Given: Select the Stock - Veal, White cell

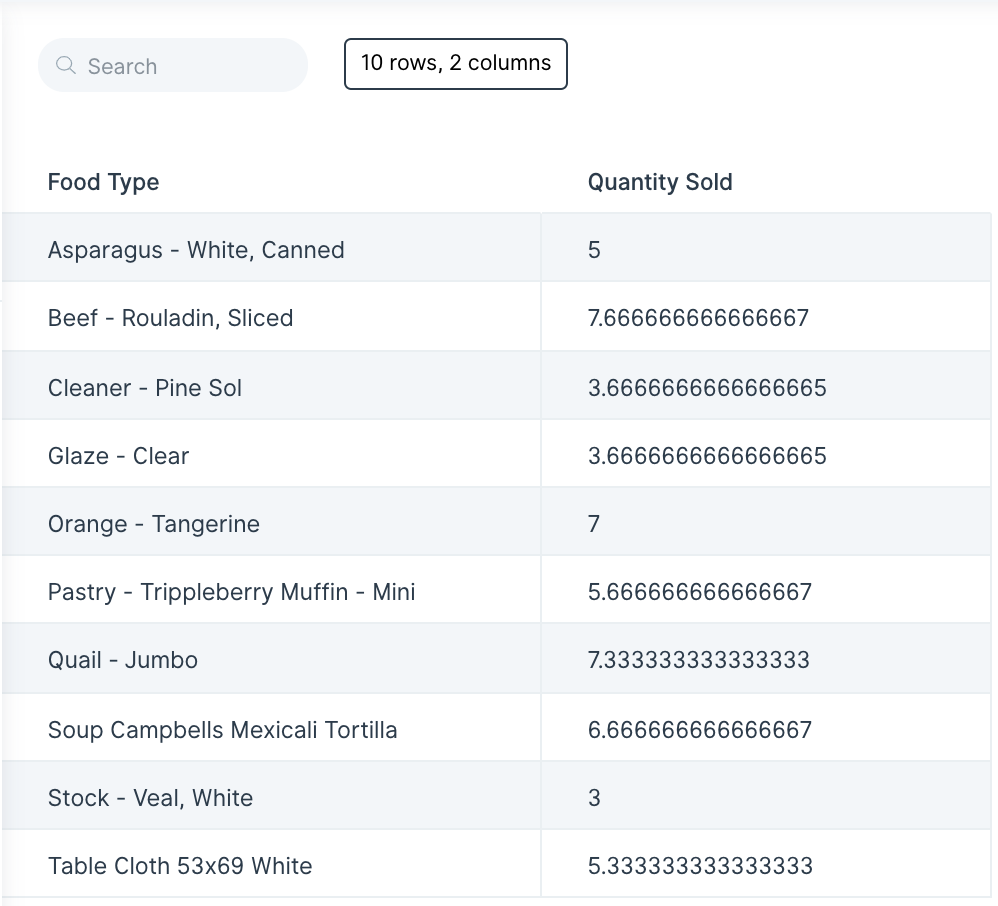Looking at the screenshot, I should tap(271, 796).
